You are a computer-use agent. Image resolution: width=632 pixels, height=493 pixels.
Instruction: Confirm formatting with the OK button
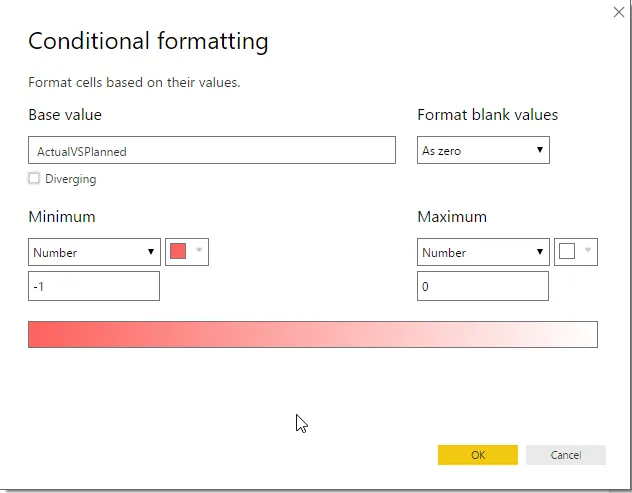478,455
